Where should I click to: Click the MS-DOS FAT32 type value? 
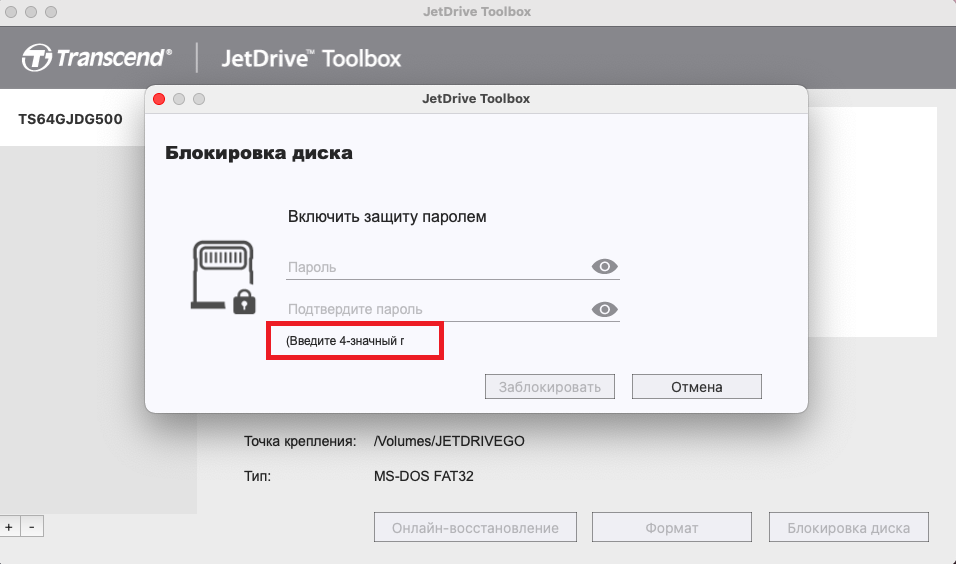click(x=424, y=476)
